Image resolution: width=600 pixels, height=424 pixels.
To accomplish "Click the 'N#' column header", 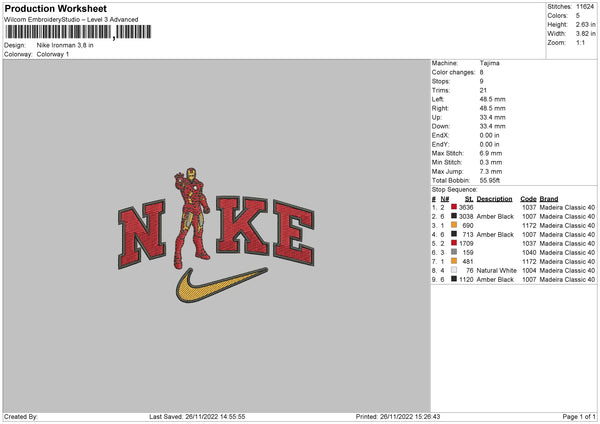I will click(x=445, y=199).
